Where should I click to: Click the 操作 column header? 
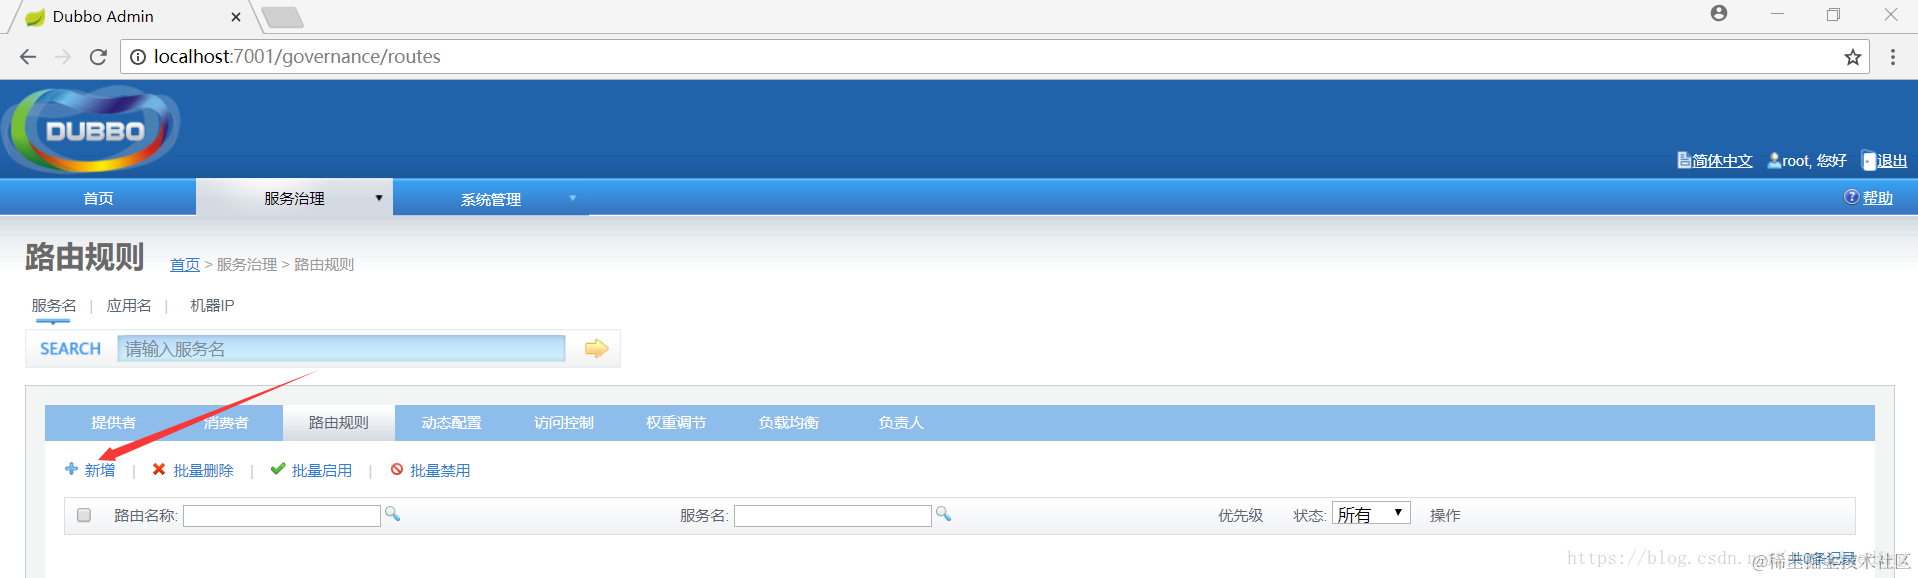1445,515
